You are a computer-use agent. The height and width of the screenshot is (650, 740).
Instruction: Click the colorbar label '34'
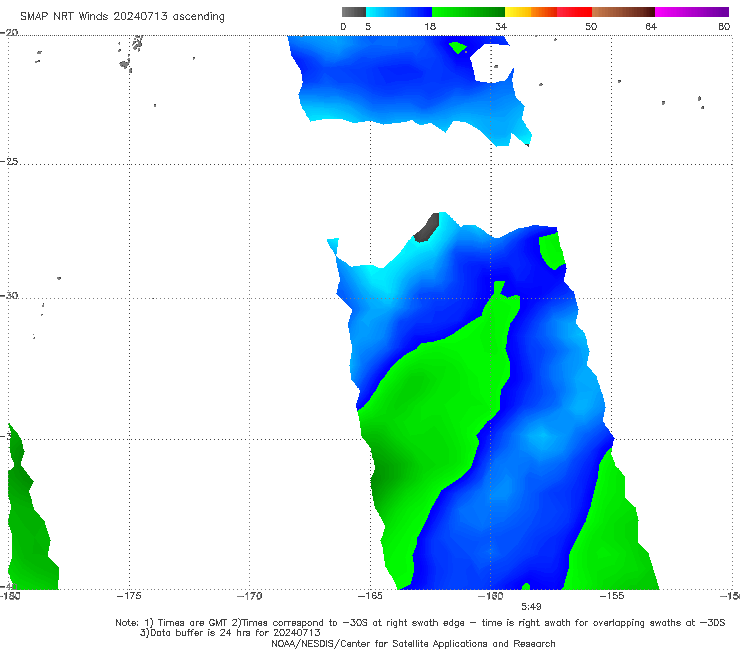click(x=501, y=26)
